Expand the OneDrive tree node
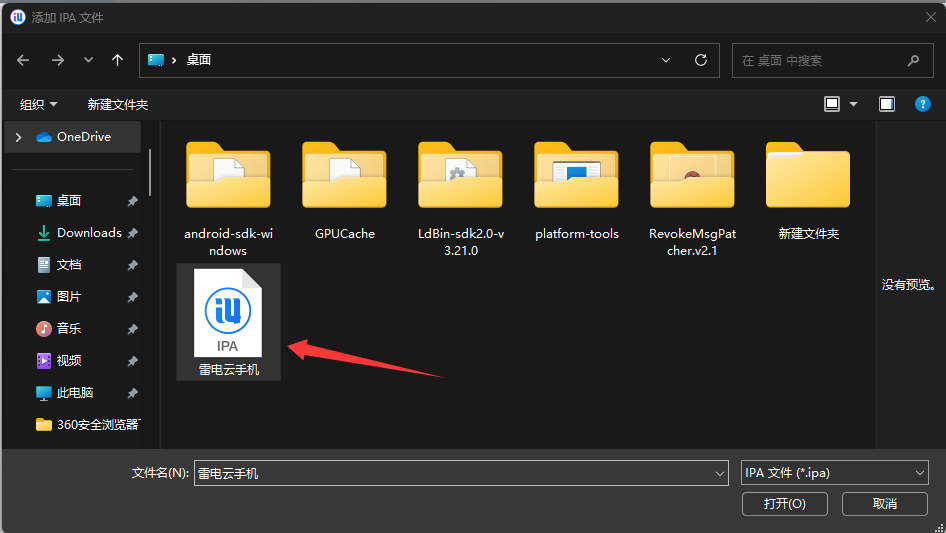 tap(19, 137)
